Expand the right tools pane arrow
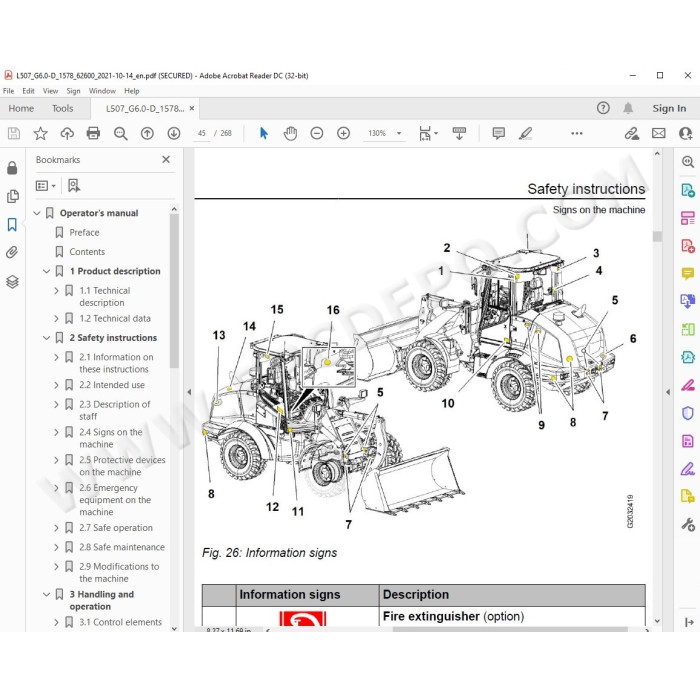This screenshot has height=700, width=700. coord(668,392)
